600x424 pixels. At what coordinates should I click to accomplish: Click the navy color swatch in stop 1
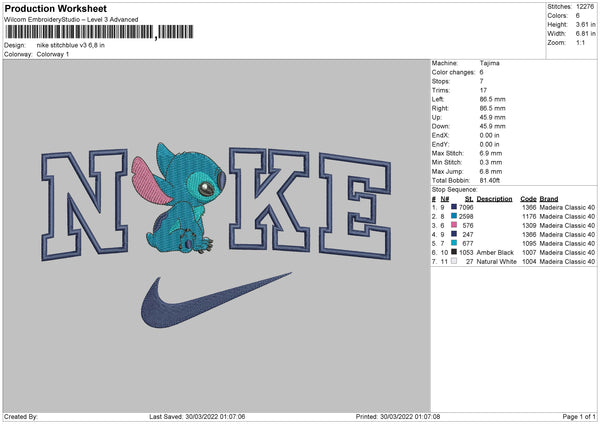point(454,207)
